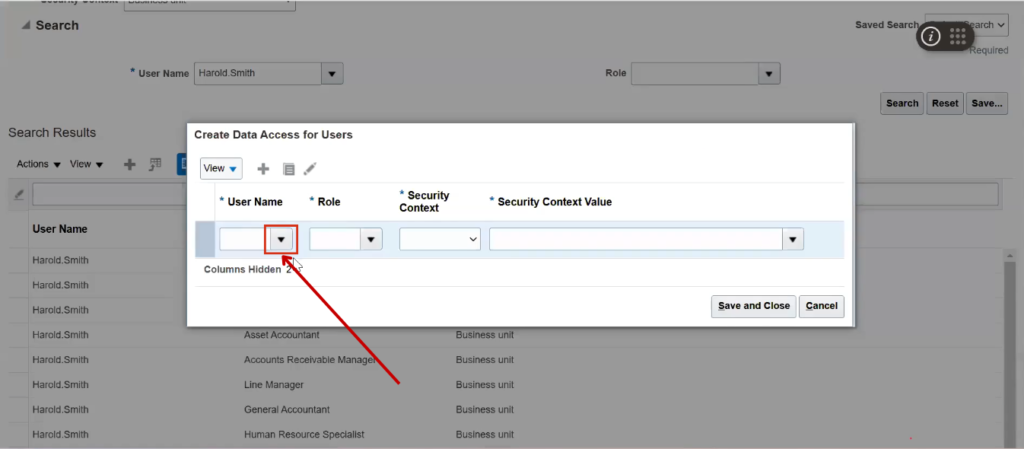Viewport: 1024px width, 449px height.
Task: Click the Save and Close button
Action: coord(752,306)
